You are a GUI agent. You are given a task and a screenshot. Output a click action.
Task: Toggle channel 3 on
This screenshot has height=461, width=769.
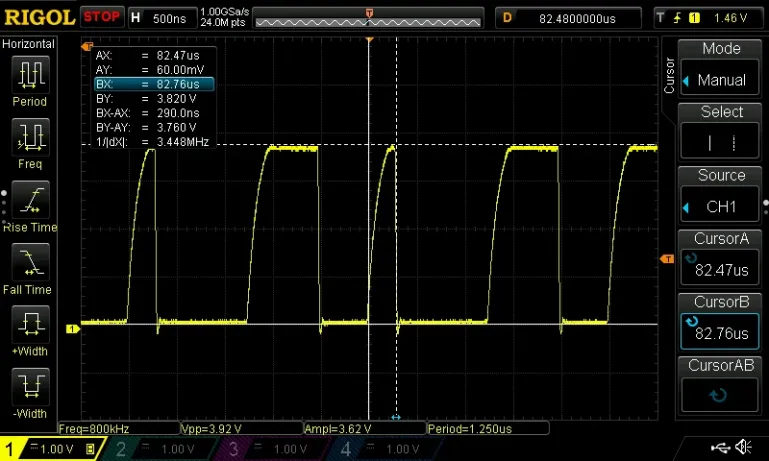click(x=272, y=449)
